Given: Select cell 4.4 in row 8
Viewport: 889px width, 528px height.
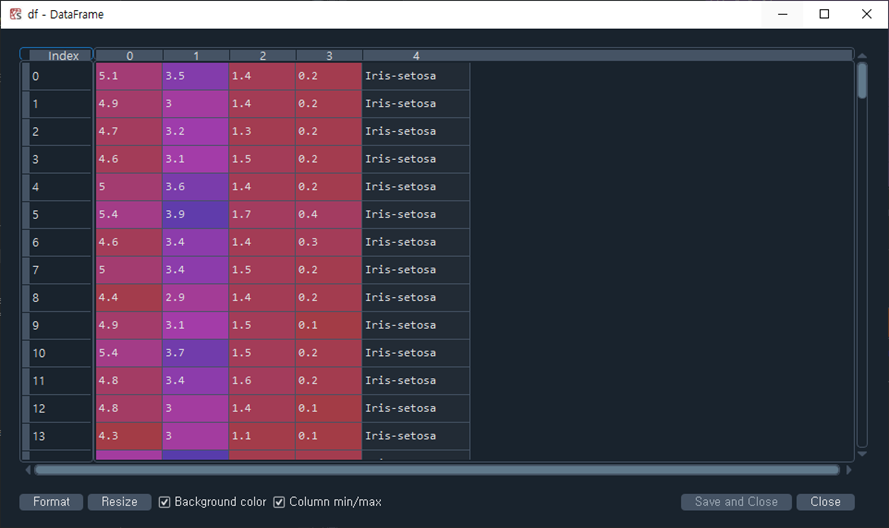Looking at the screenshot, I should click(129, 298).
